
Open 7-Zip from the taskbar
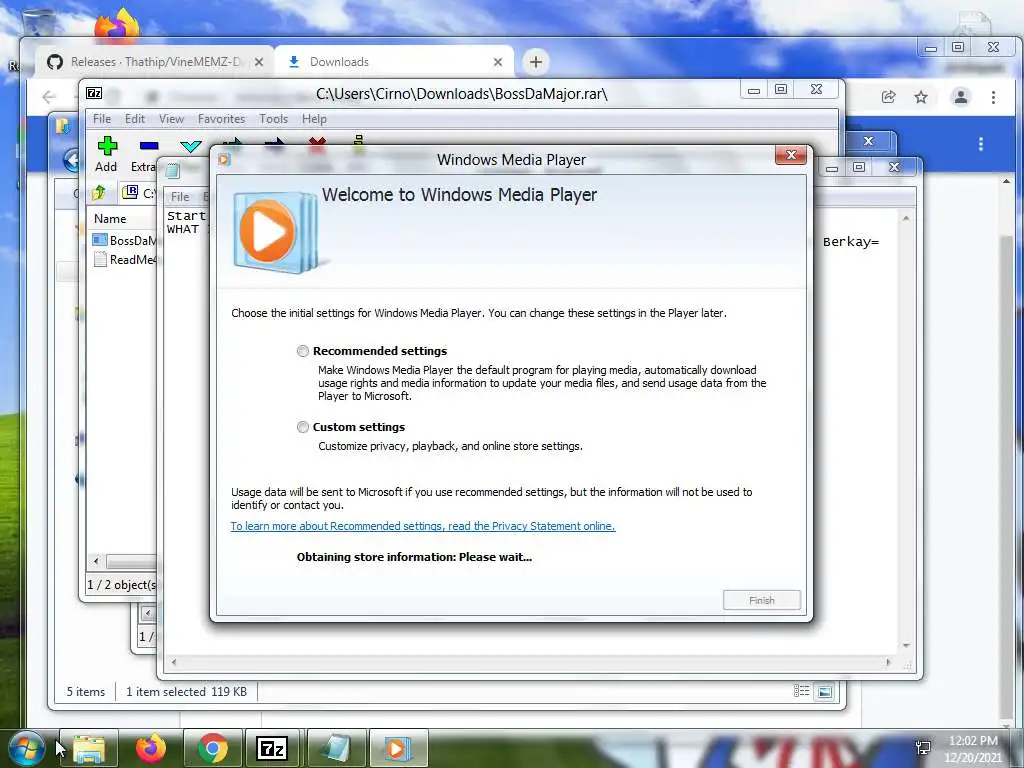[272, 748]
